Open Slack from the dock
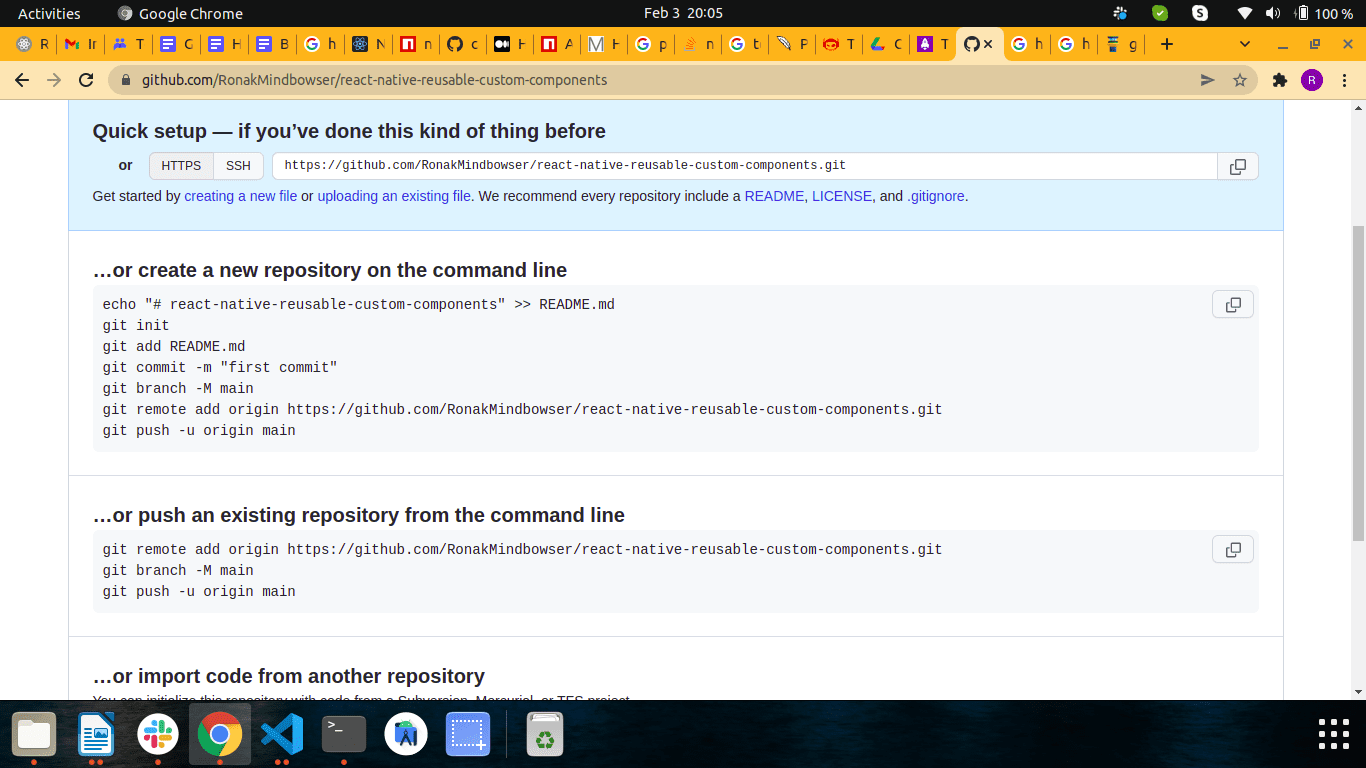Screen dimensions: 1366x768 (158, 736)
